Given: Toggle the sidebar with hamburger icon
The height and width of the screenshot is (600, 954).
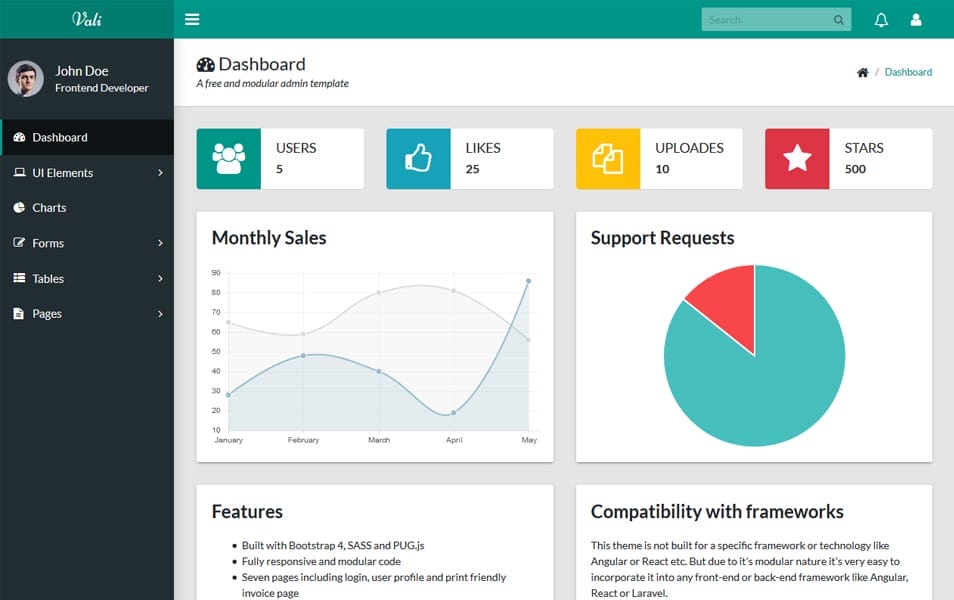Looking at the screenshot, I should [x=192, y=19].
